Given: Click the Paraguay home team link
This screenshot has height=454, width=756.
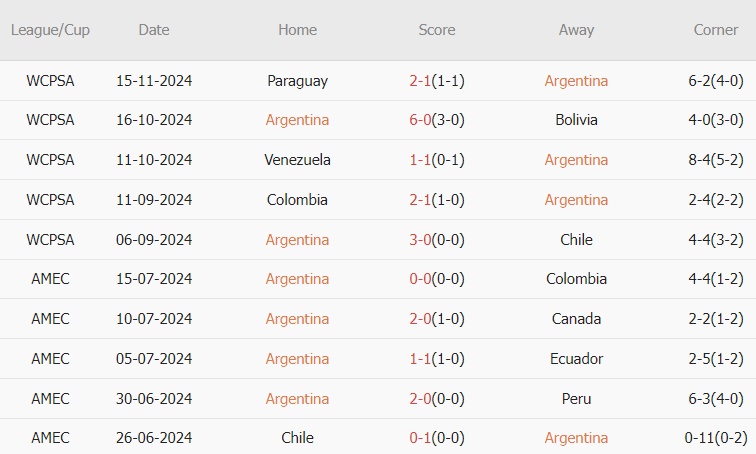Looking at the screenshot, I should 297,81.
